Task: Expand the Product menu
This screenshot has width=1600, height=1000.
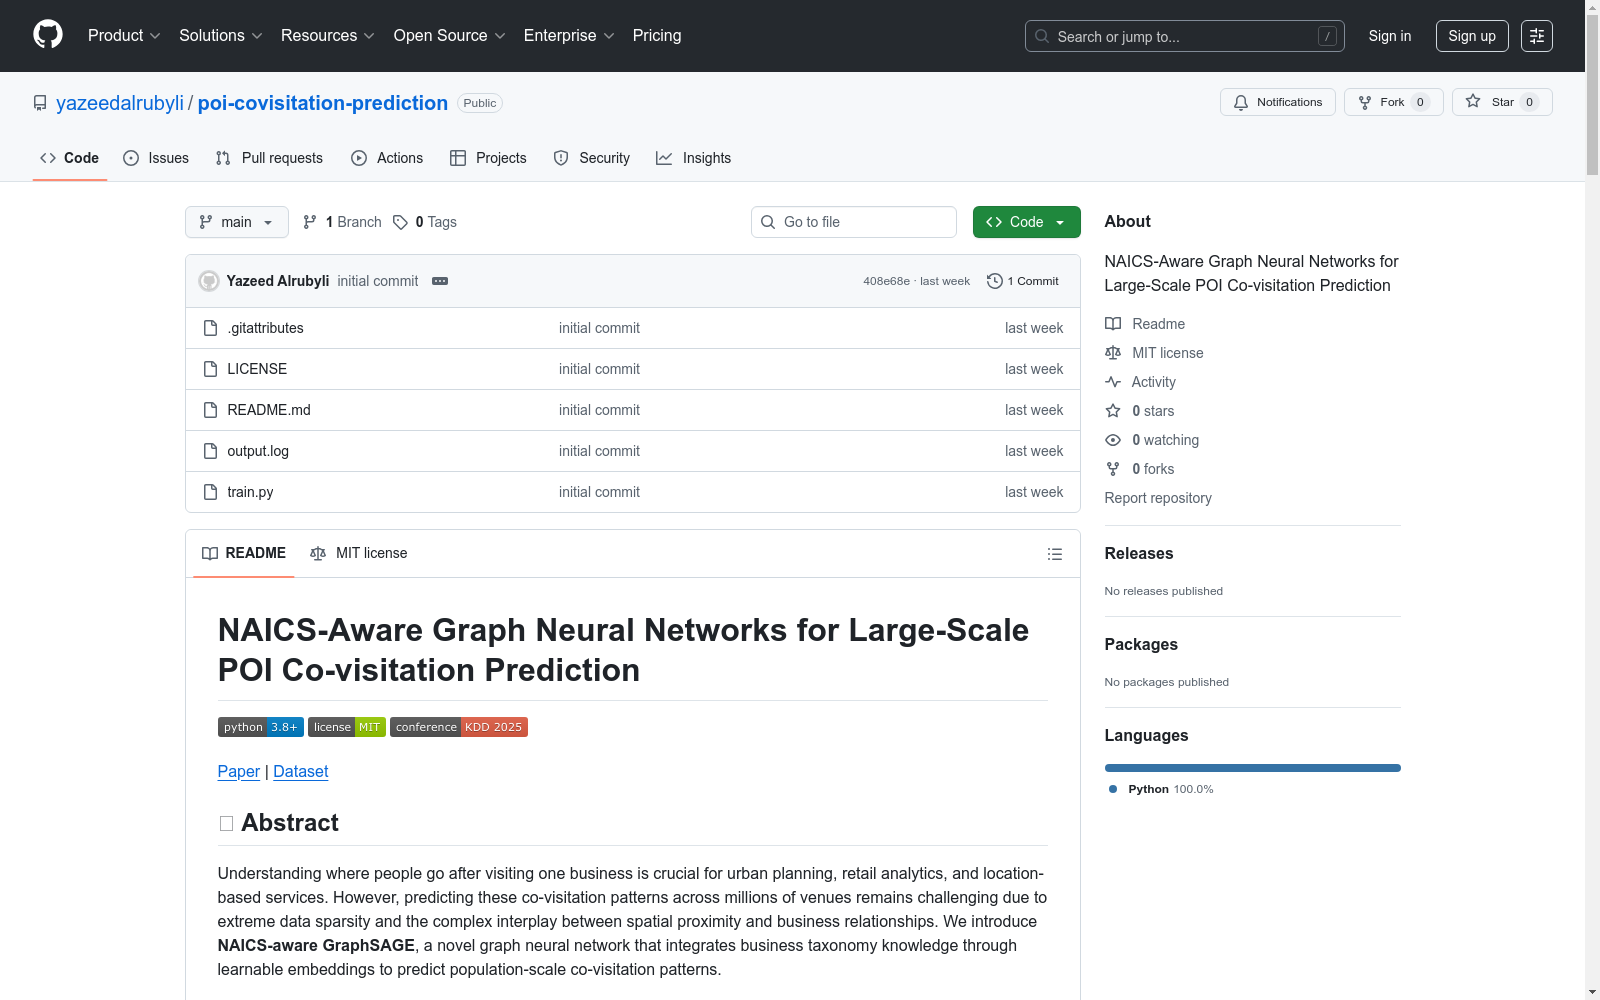Action: (x=124, y=36)
